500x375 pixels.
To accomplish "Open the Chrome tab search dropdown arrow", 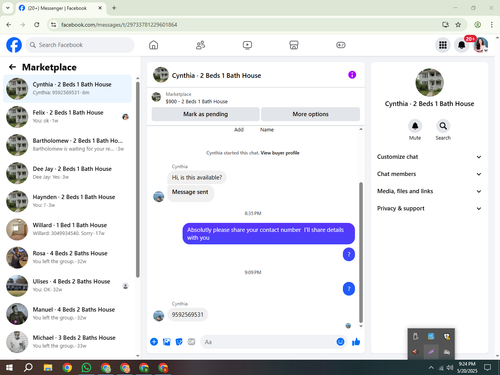I will [8, 8].
